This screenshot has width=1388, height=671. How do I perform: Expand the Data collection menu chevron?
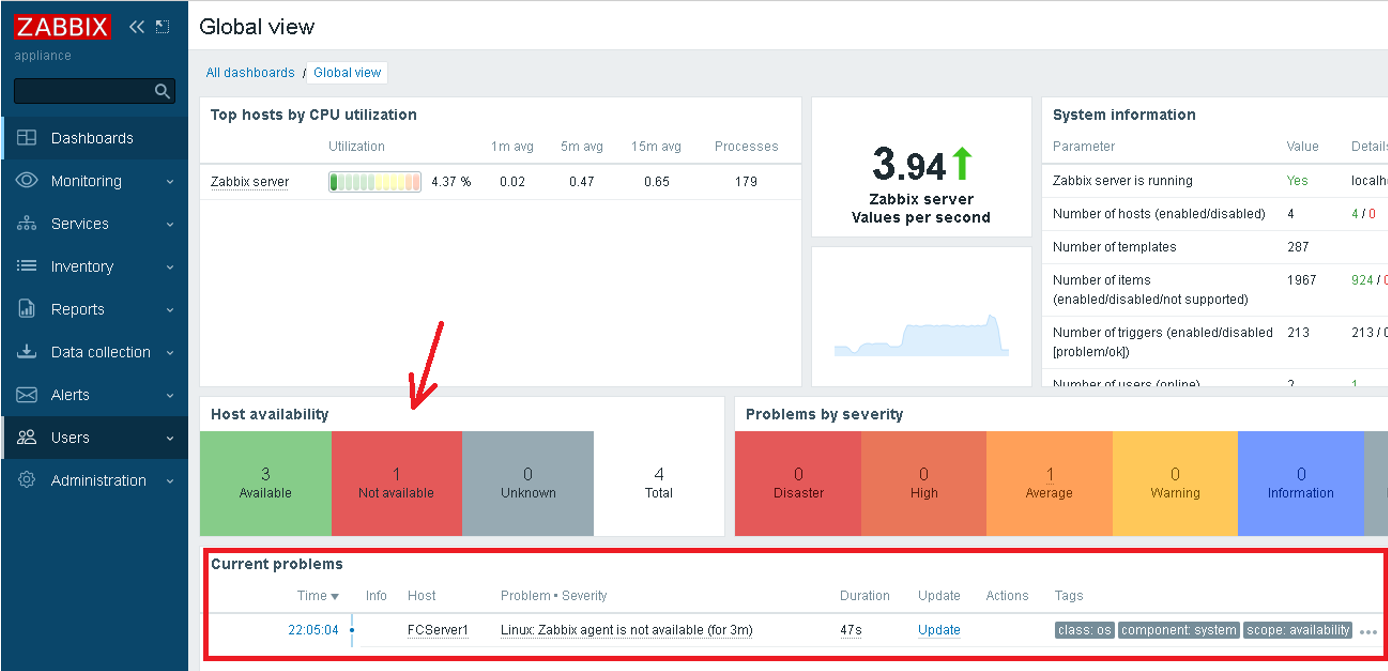click(x=170, y=353)
